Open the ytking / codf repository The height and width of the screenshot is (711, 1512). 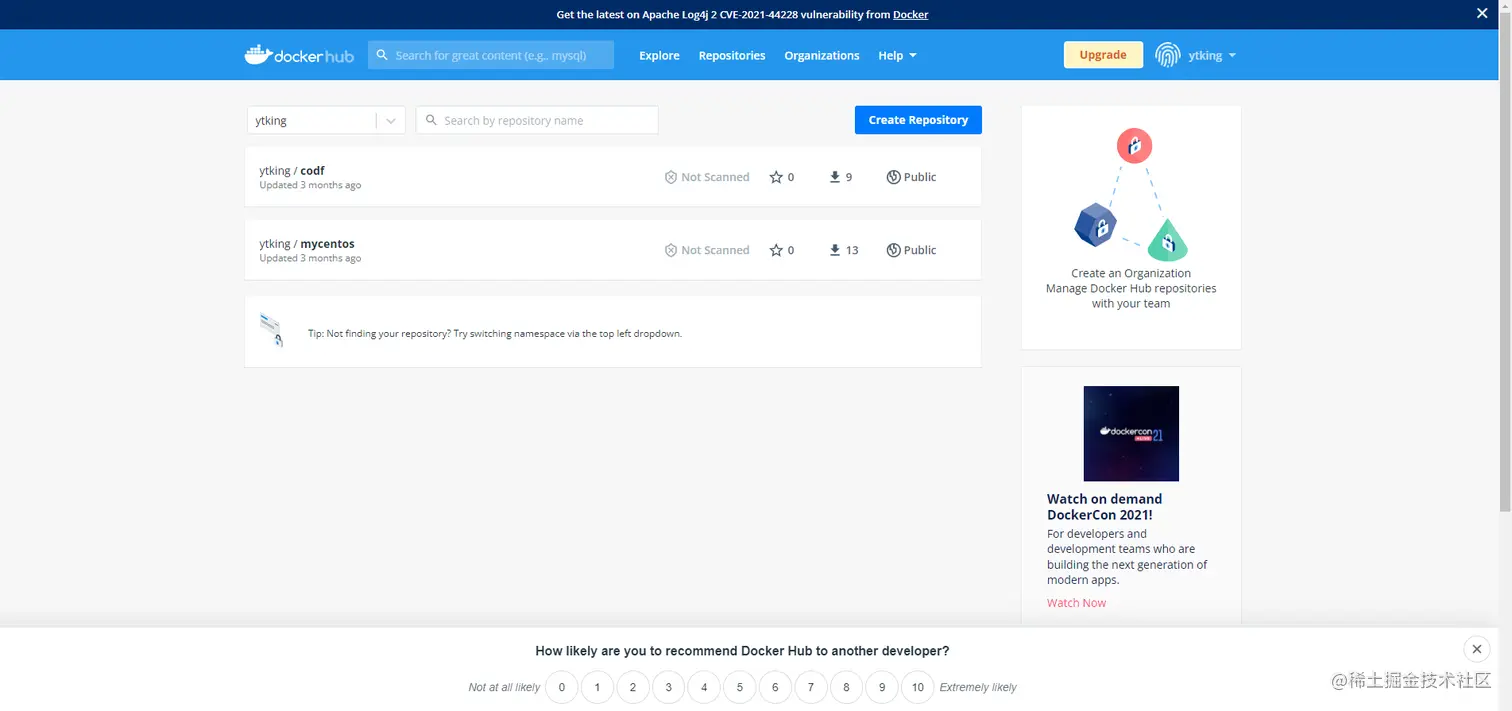[292, 170]
